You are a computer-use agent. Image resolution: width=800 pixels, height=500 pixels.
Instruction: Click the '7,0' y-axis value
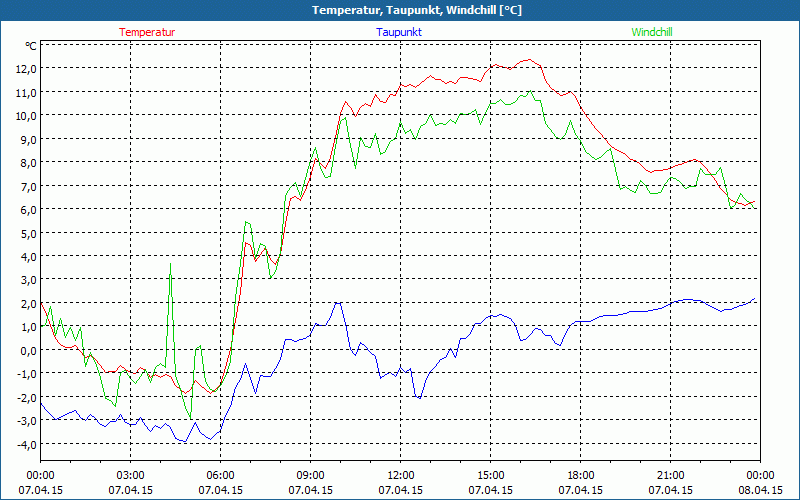coord(28,187)
